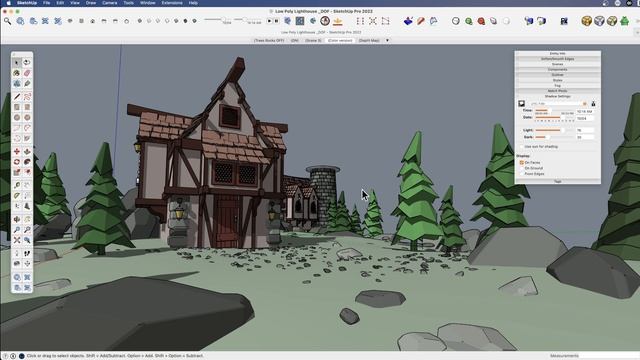Image resolution: width=640 pixels, height=360 pixels.
Task: Enable the On Ground checkbox
Action: point(522,168)
